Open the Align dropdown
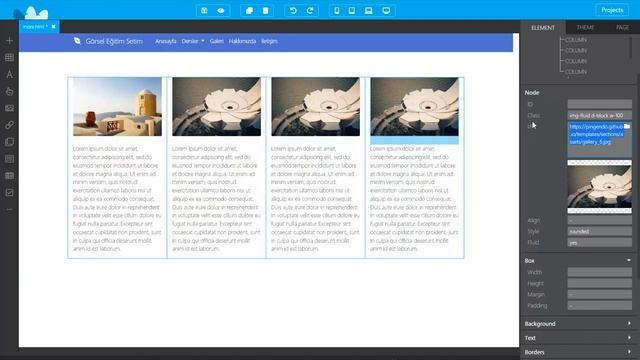Image resolution: width=640 pixels, height=360 pixels. (599, 220)
